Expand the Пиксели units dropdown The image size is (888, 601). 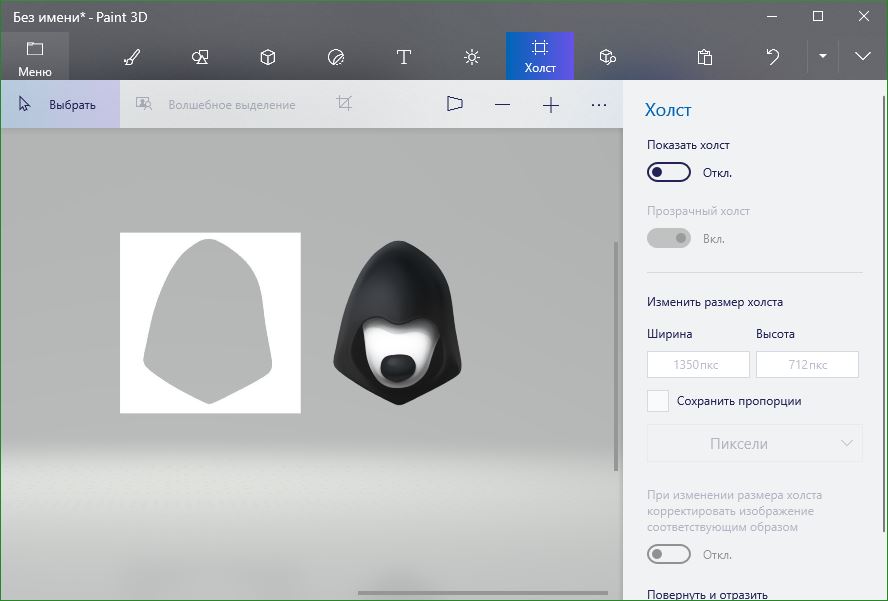(x=754, y=444)
